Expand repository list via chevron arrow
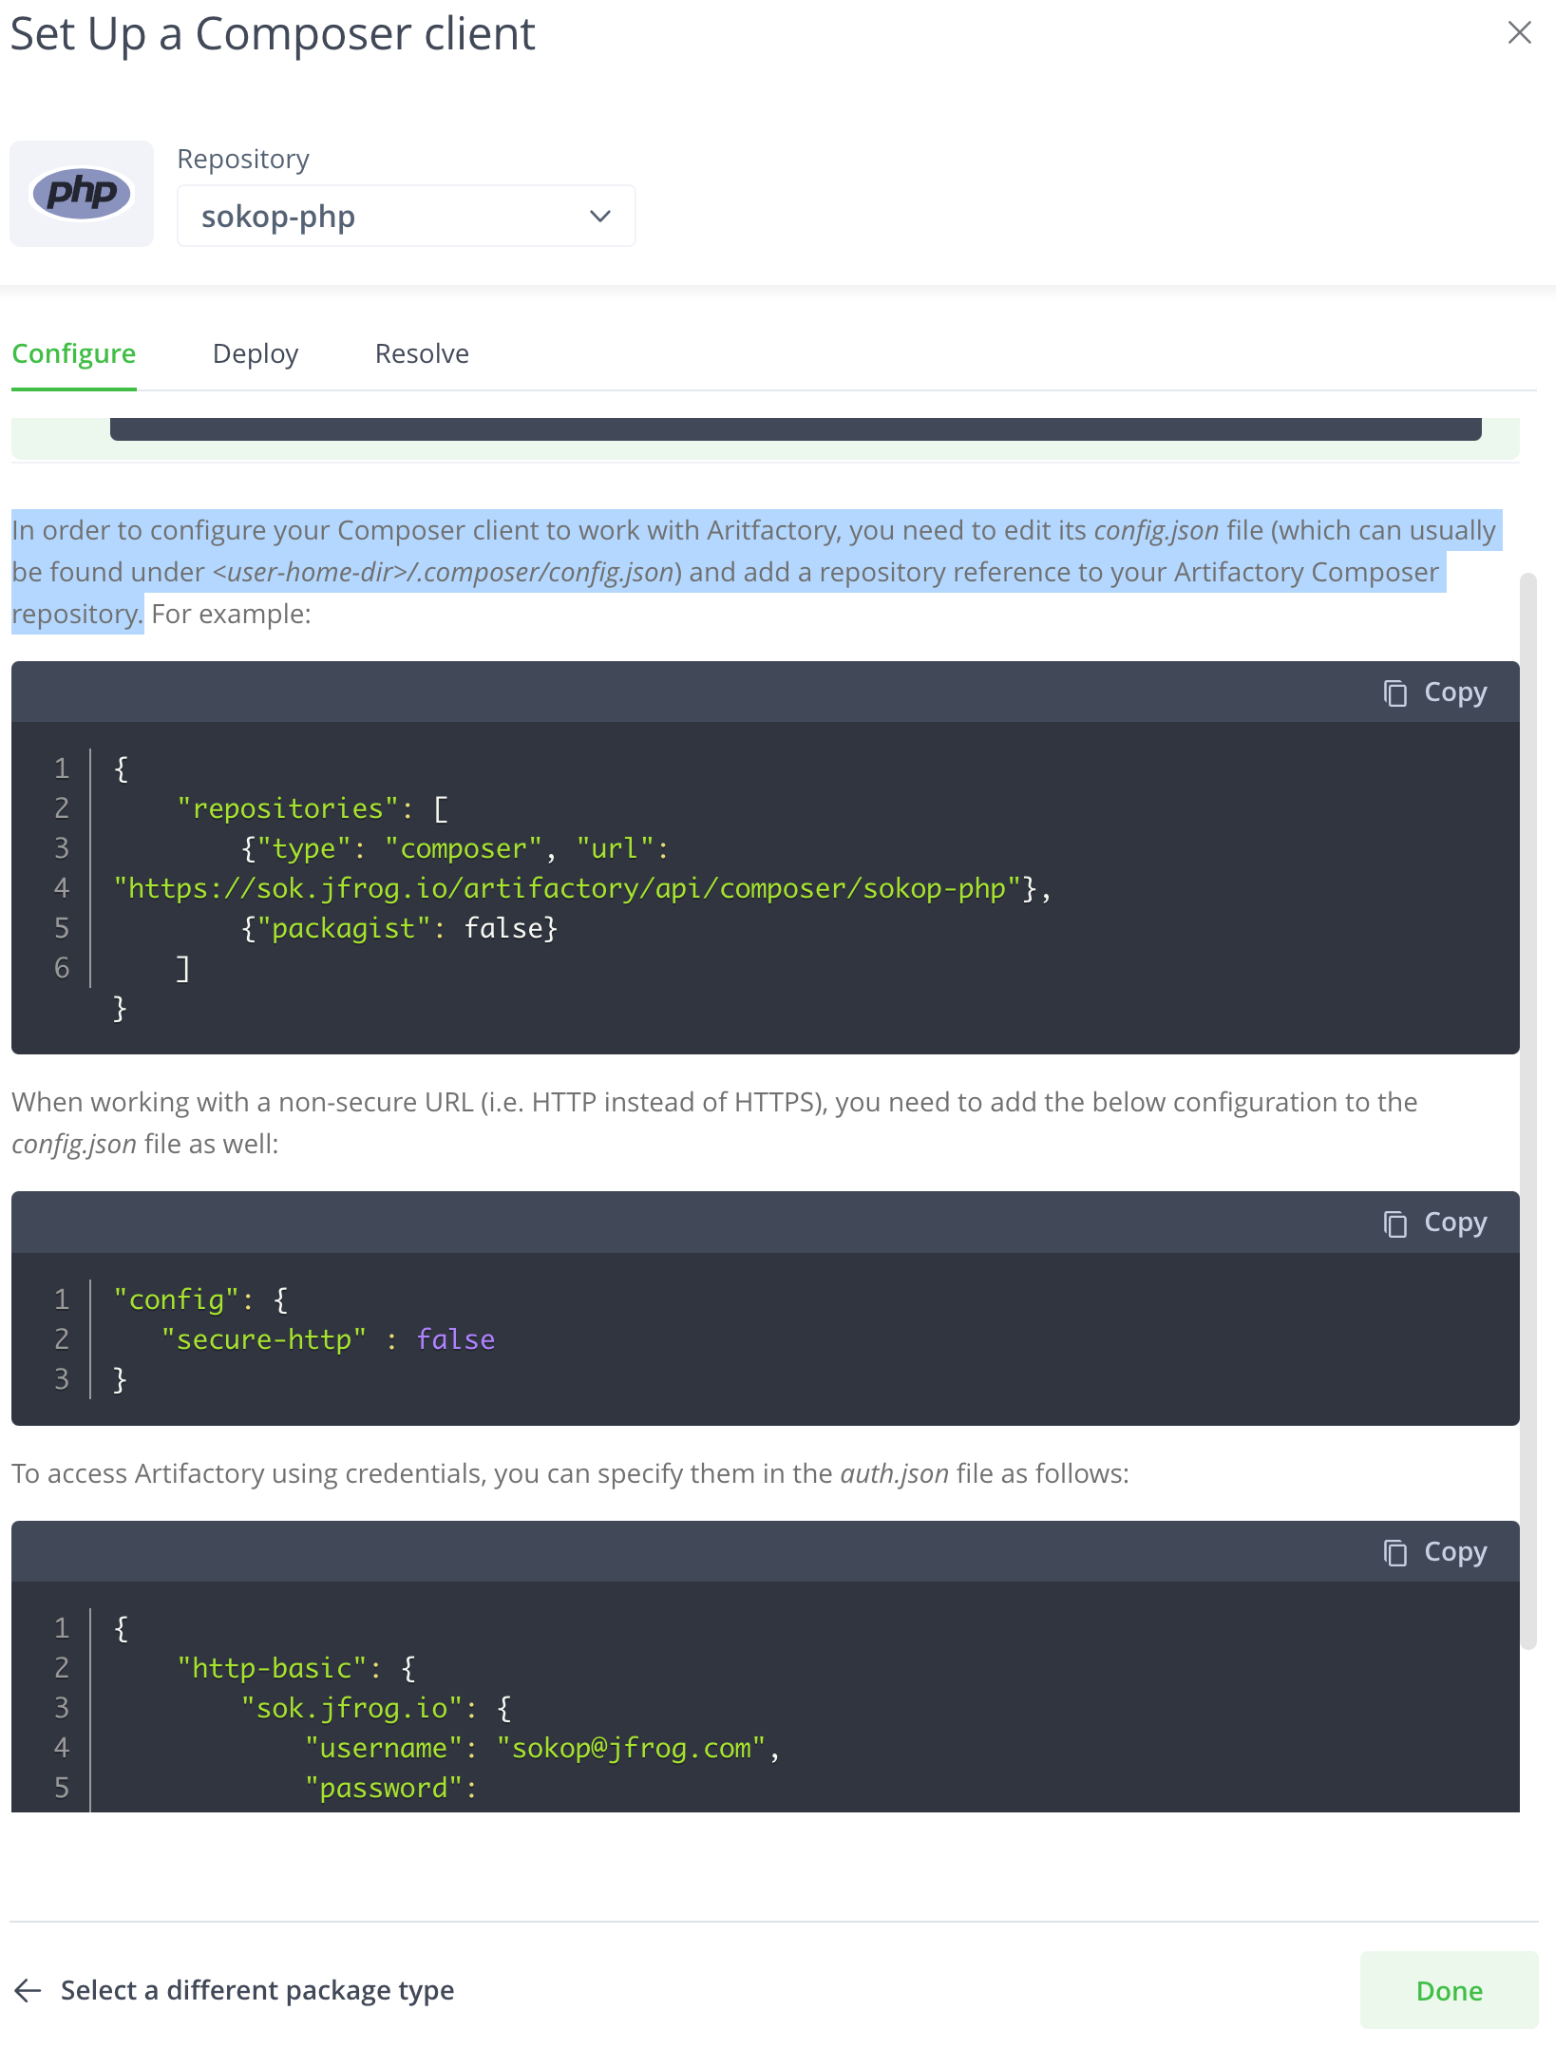 tap(600, 216)
